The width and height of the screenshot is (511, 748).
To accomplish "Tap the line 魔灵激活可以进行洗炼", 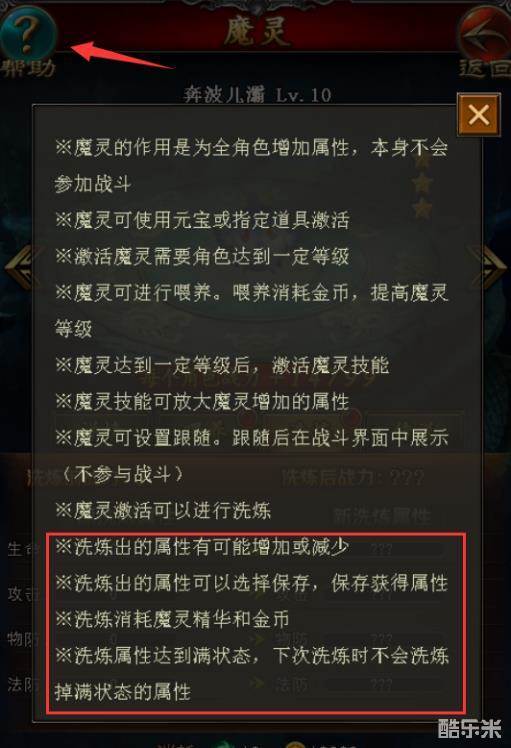I will coord(163,510).
